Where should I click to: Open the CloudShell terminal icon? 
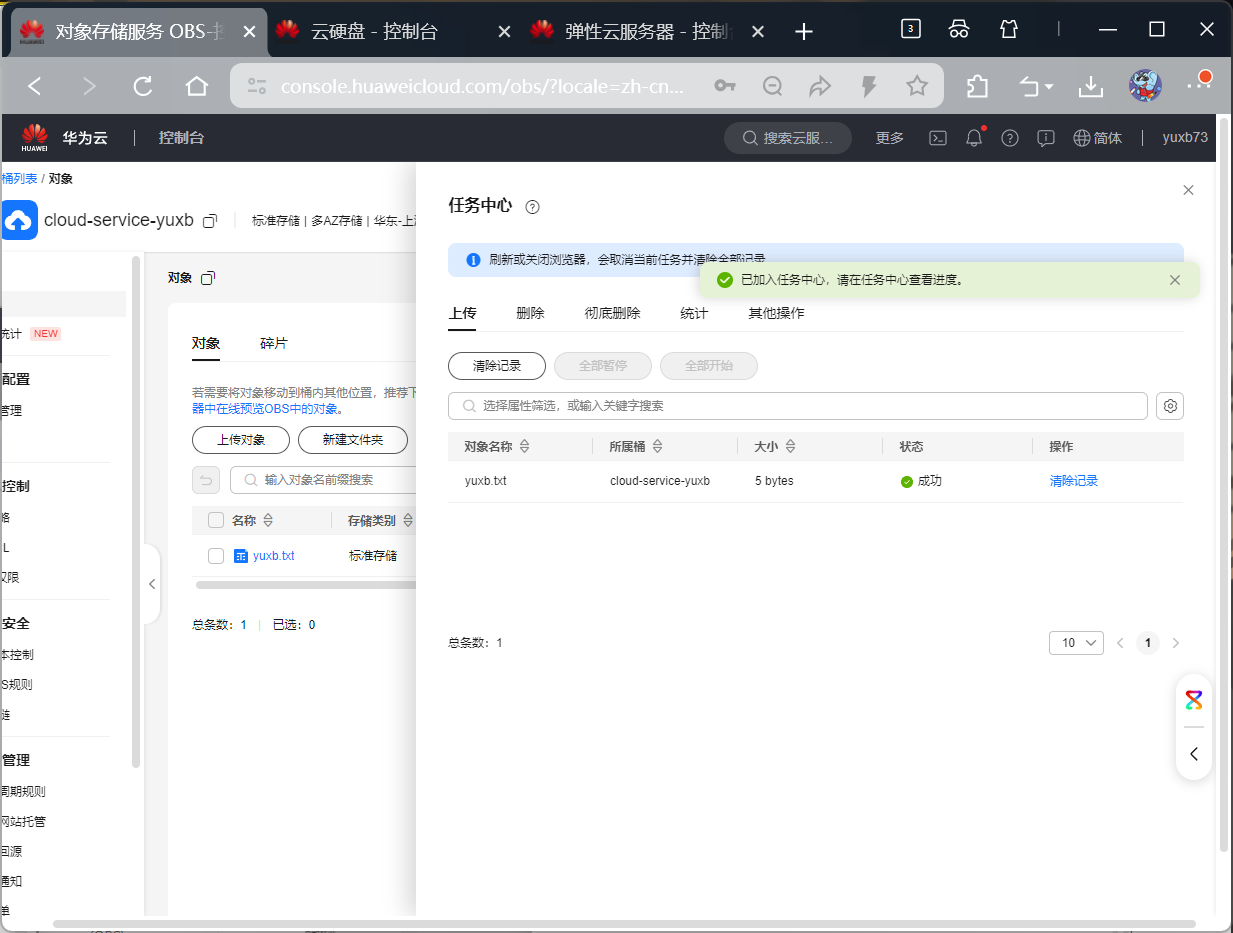point(938,138)
